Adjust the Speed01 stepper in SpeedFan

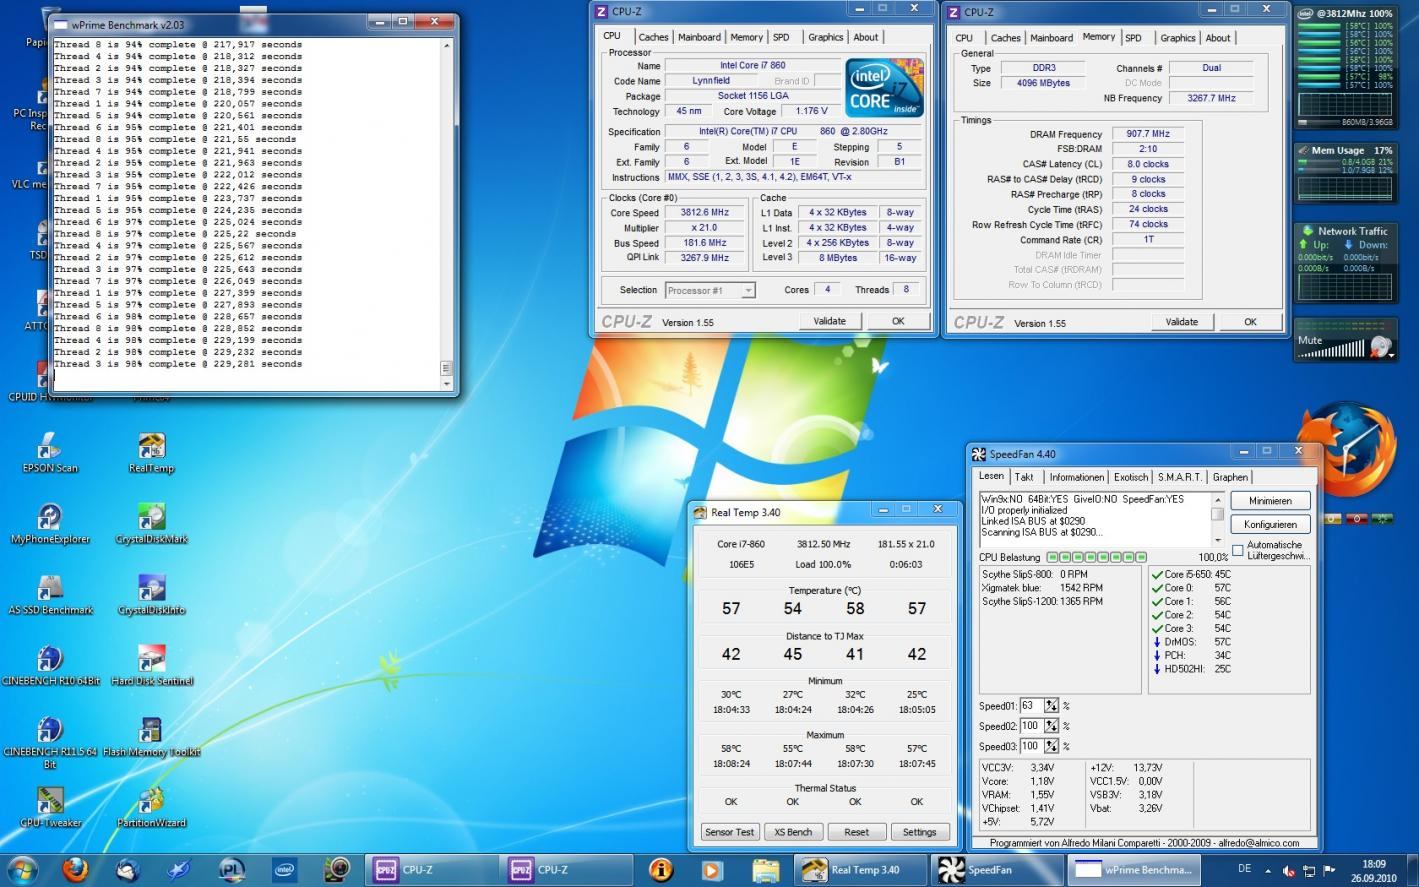1051,706
